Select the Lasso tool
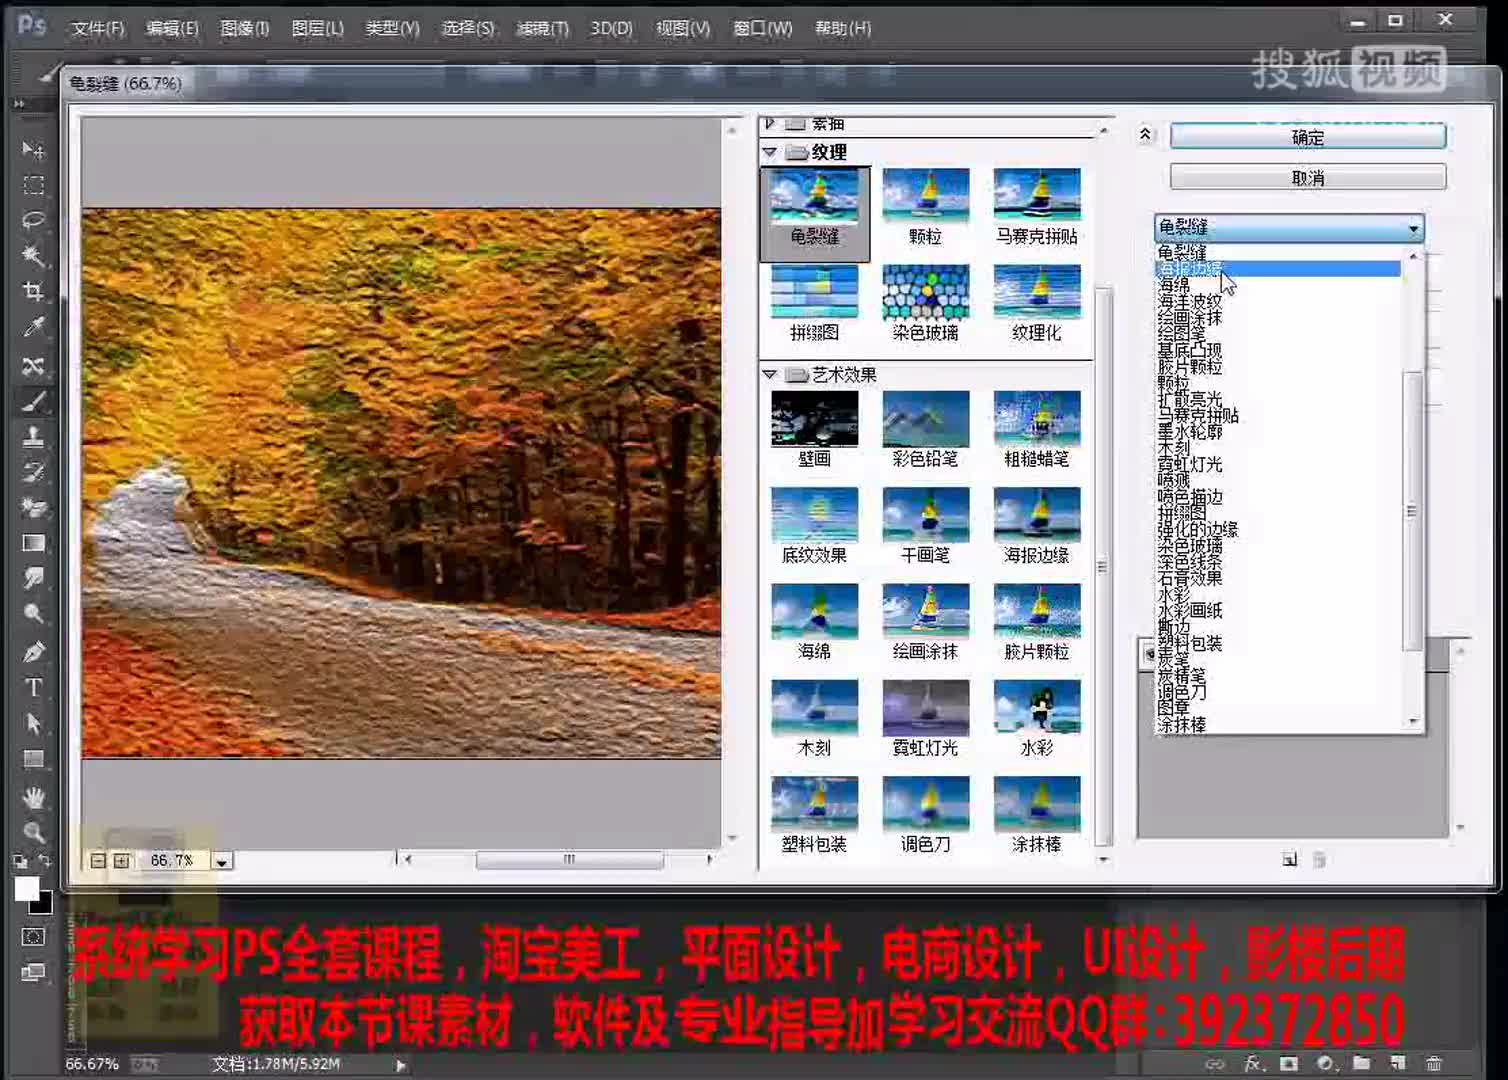The height and width of the screenshot is (1080, 1508). 33,221
